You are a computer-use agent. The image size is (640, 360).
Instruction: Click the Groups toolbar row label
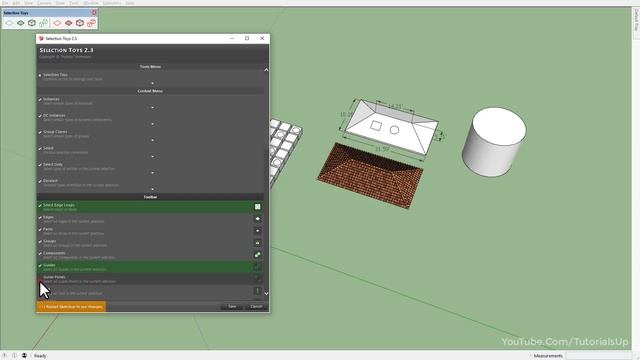[49, 241]
